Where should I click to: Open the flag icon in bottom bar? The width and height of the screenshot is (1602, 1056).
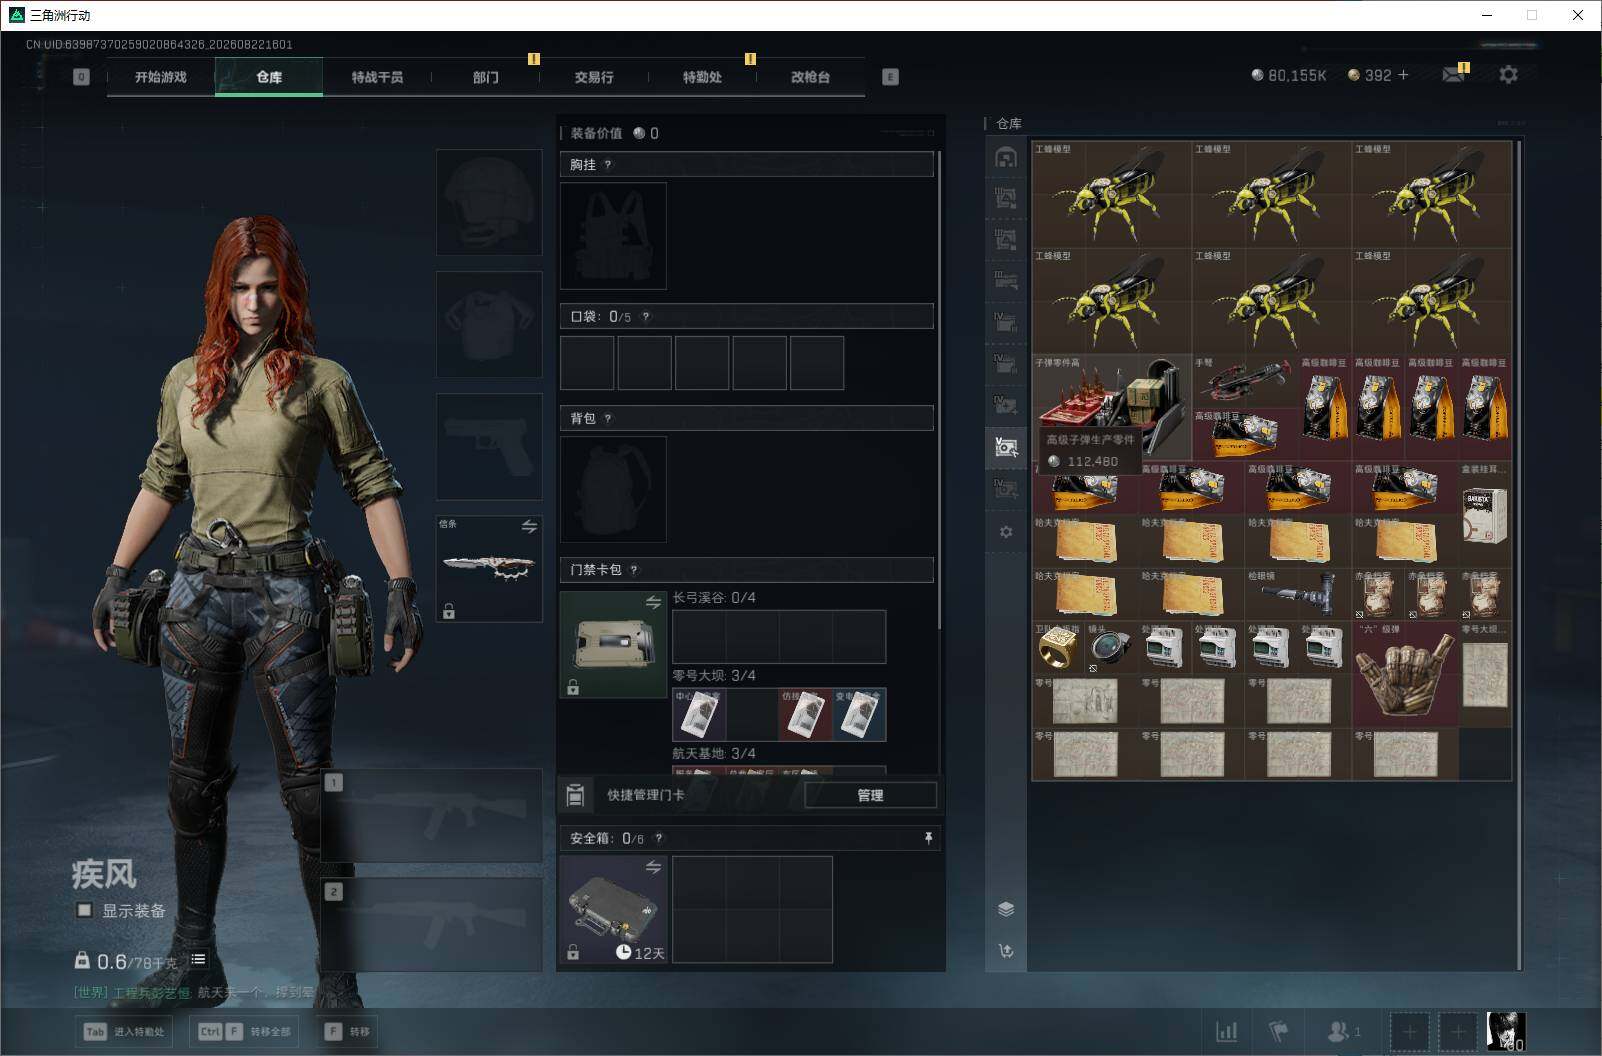[x=1278, y=1031]
